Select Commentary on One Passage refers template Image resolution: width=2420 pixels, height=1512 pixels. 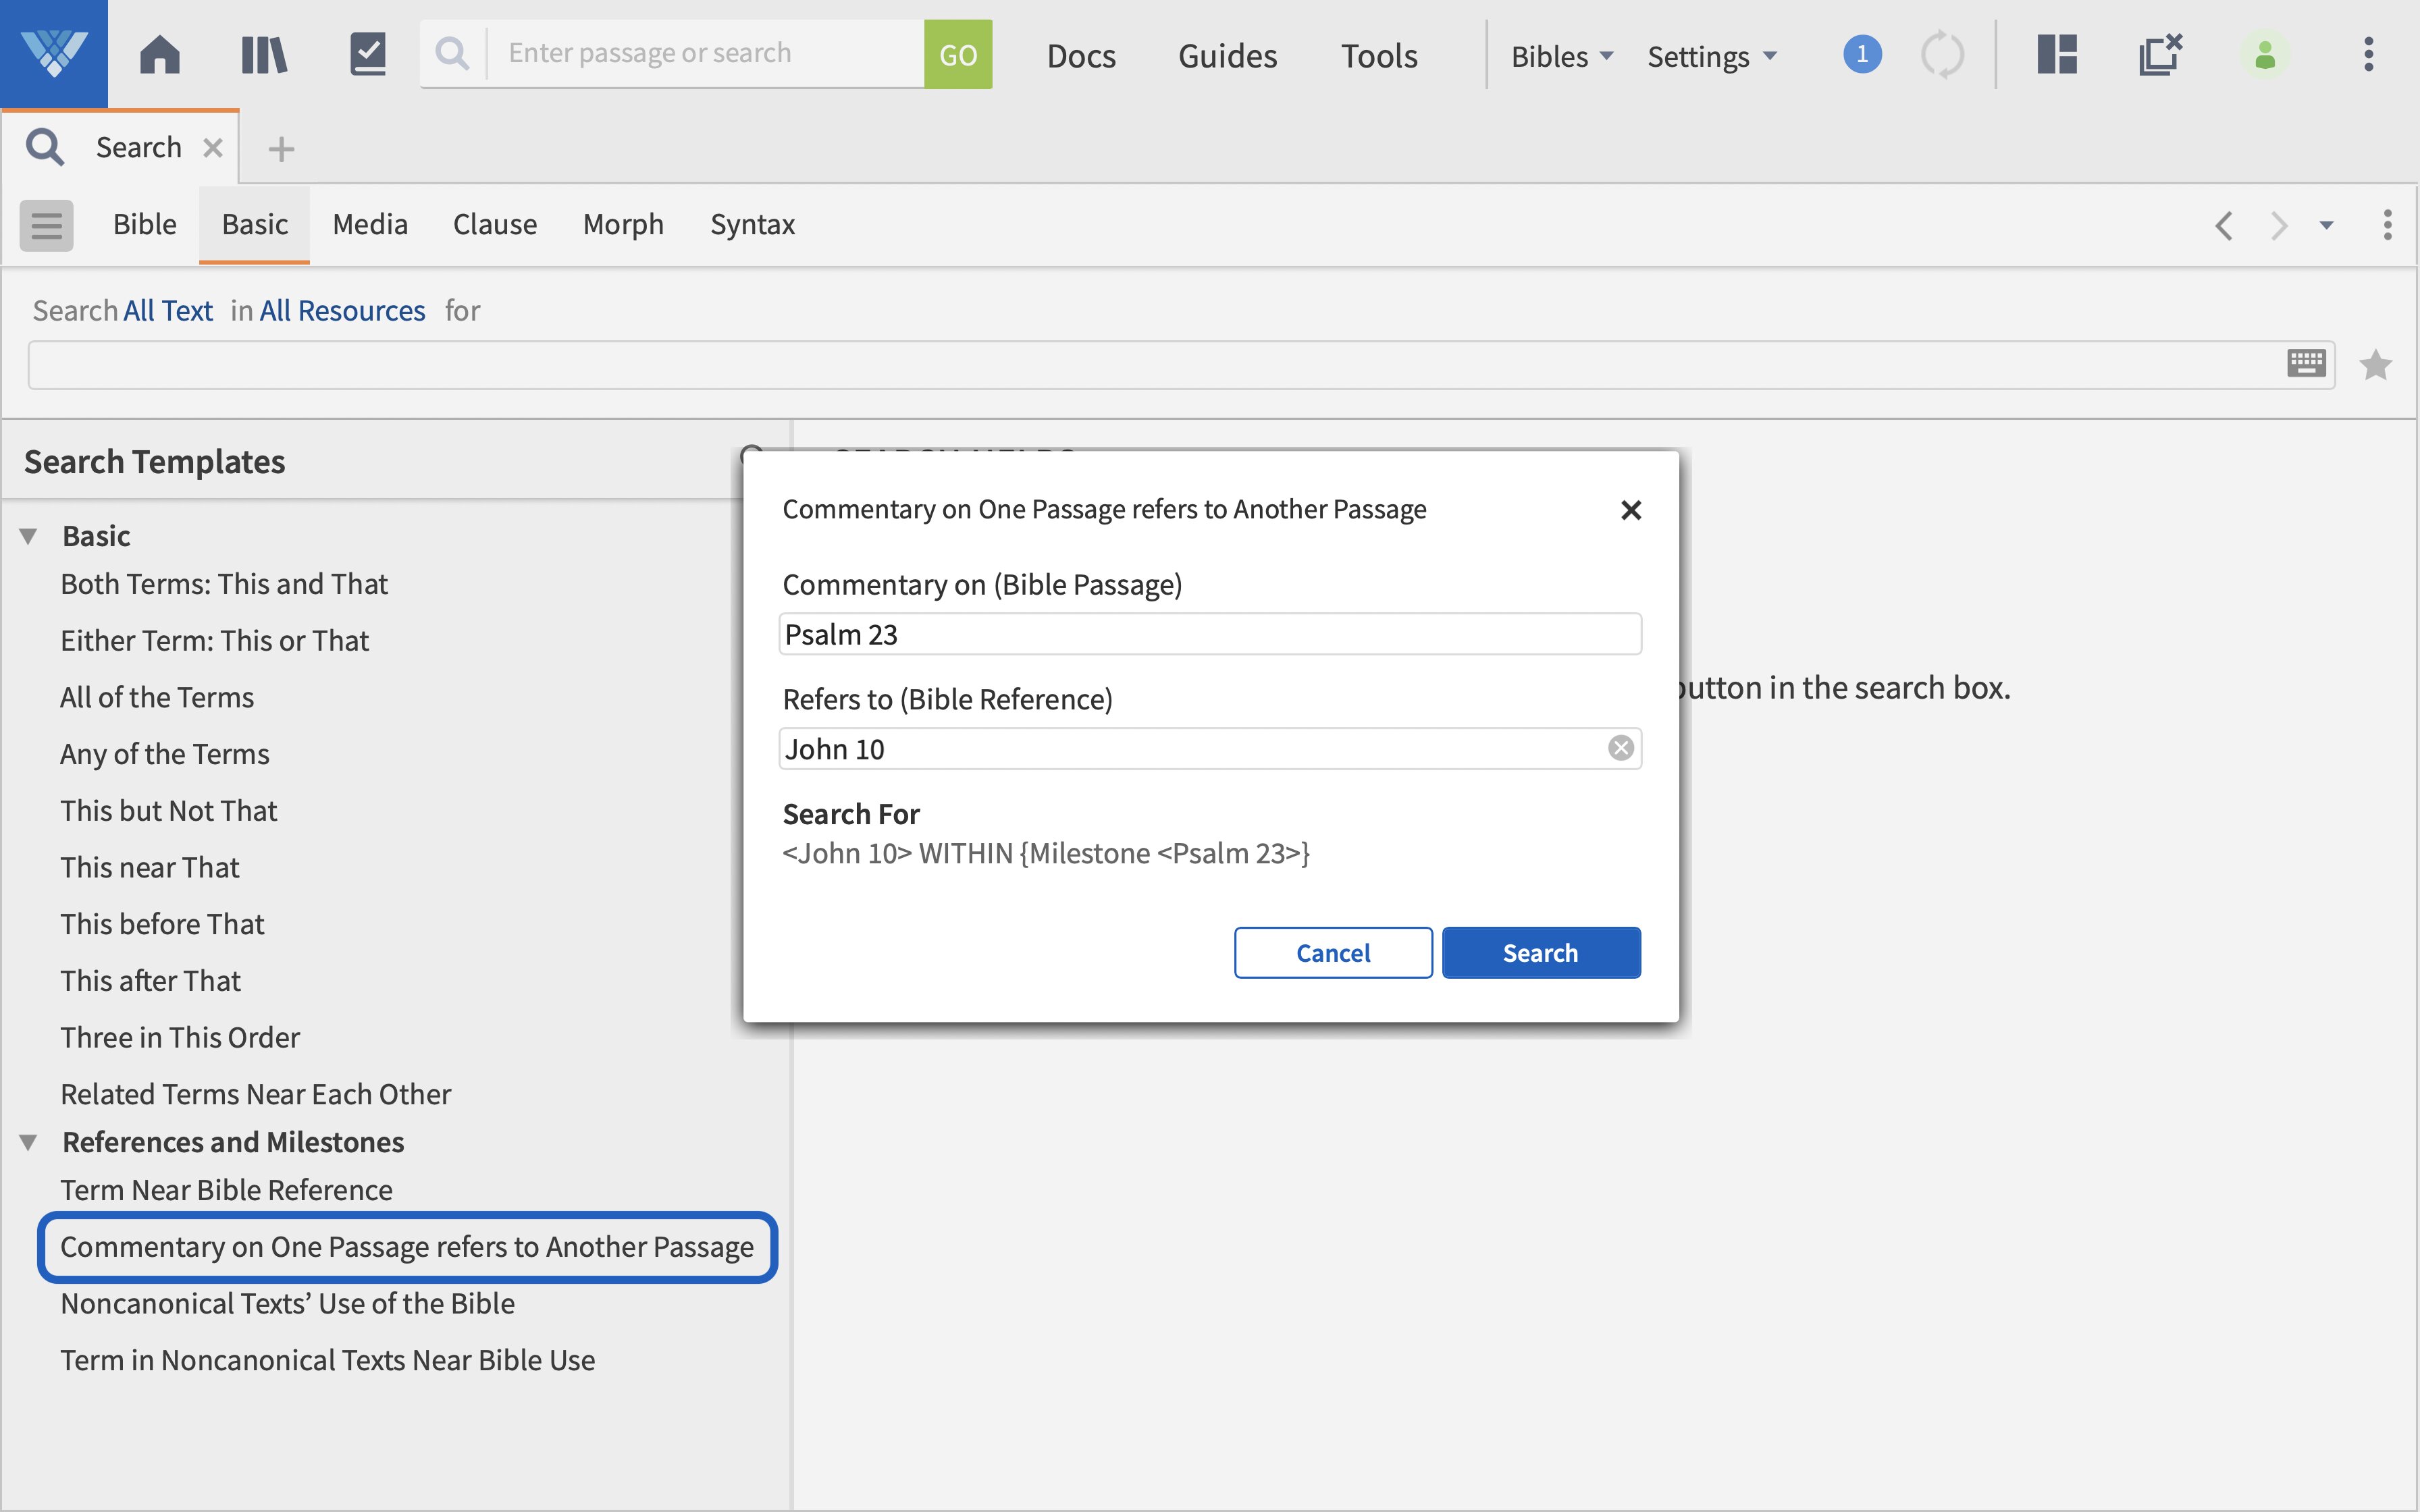tap(407, 1247)
